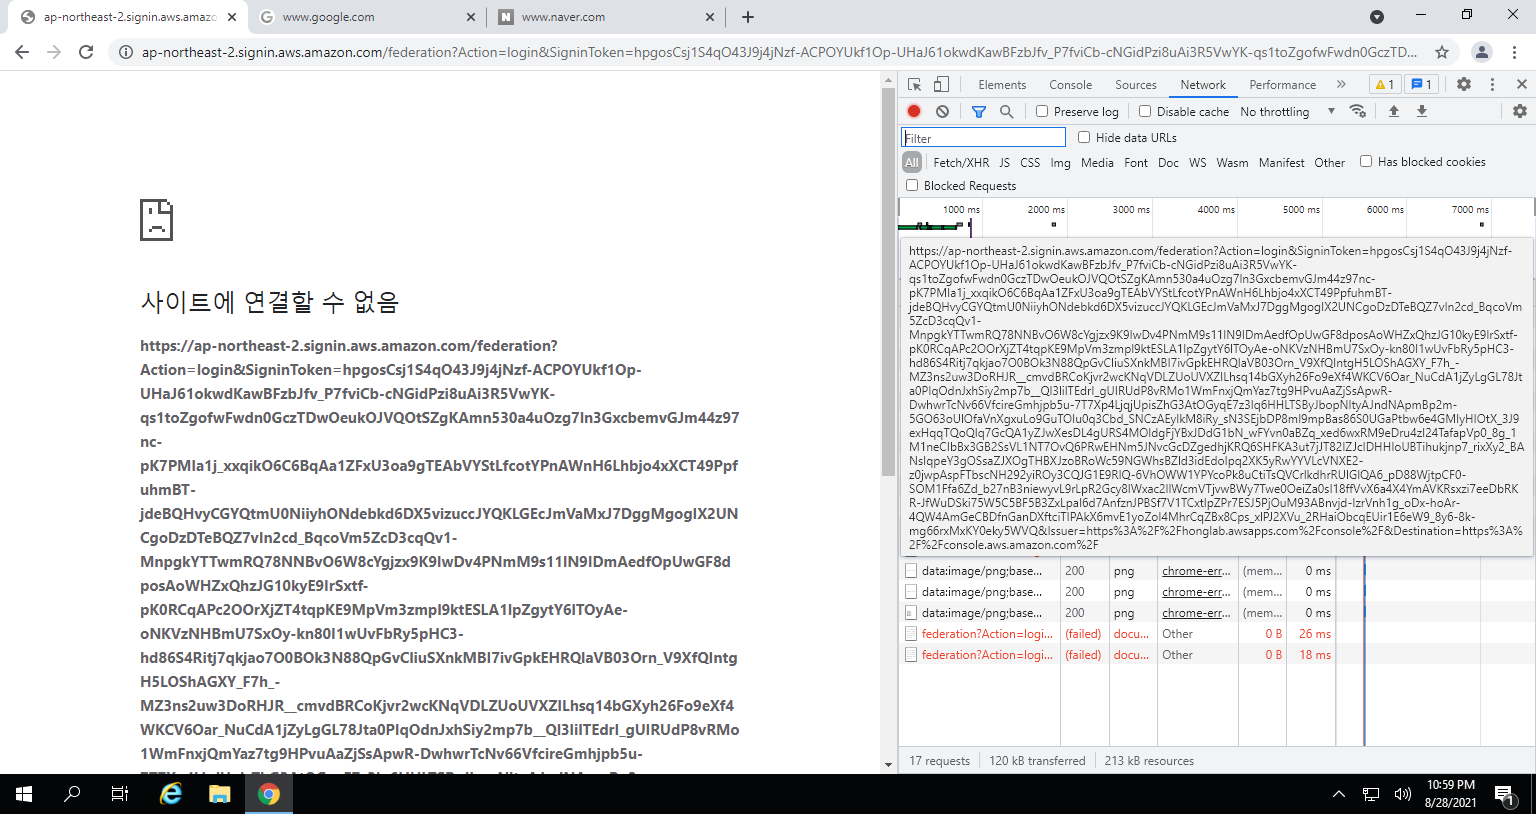1536x814 pixels.
Task: Click the export HAR download arrow
Action: pyautogui.click(x=1421, y=111)
